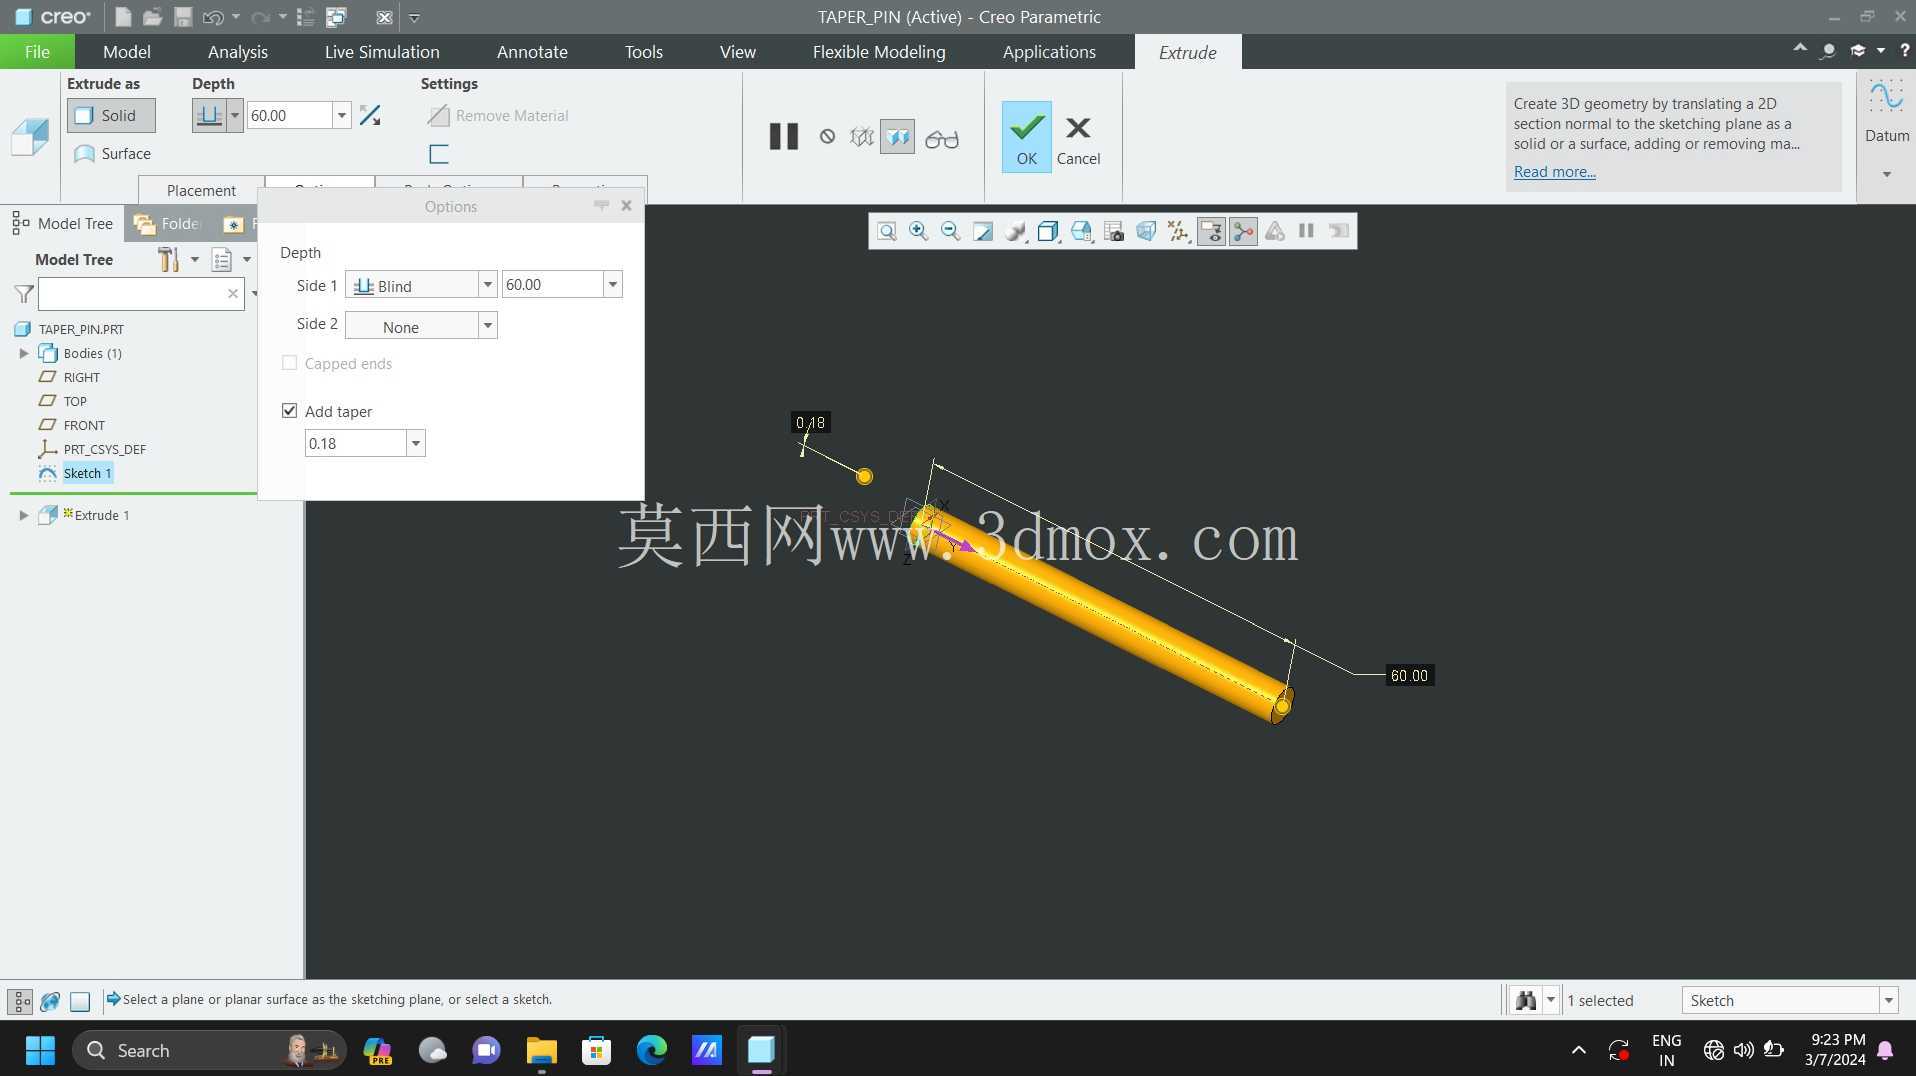Open the Annotate ribbon tab
Screen dimensions: 1916x1076
click(x=532, y=52)
